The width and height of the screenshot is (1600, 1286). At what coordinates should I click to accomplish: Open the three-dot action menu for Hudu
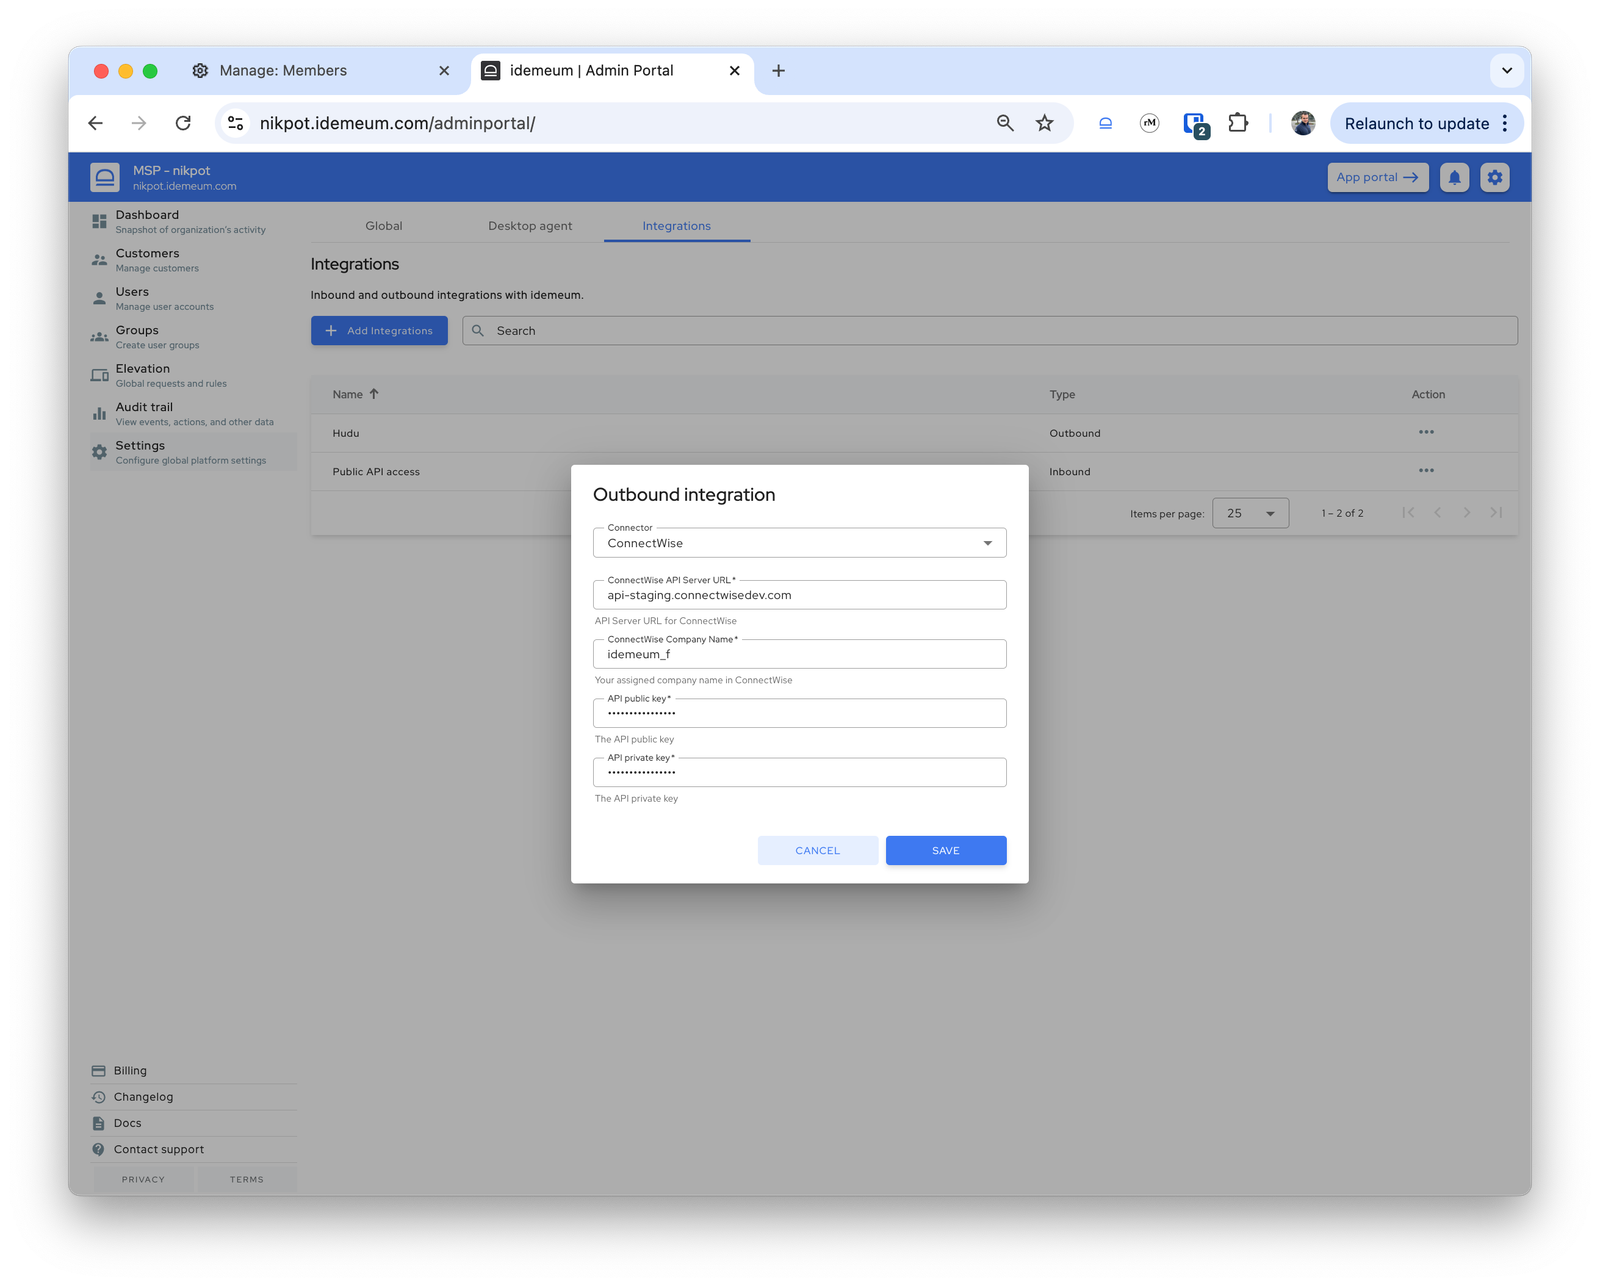tap(1426, 432)
